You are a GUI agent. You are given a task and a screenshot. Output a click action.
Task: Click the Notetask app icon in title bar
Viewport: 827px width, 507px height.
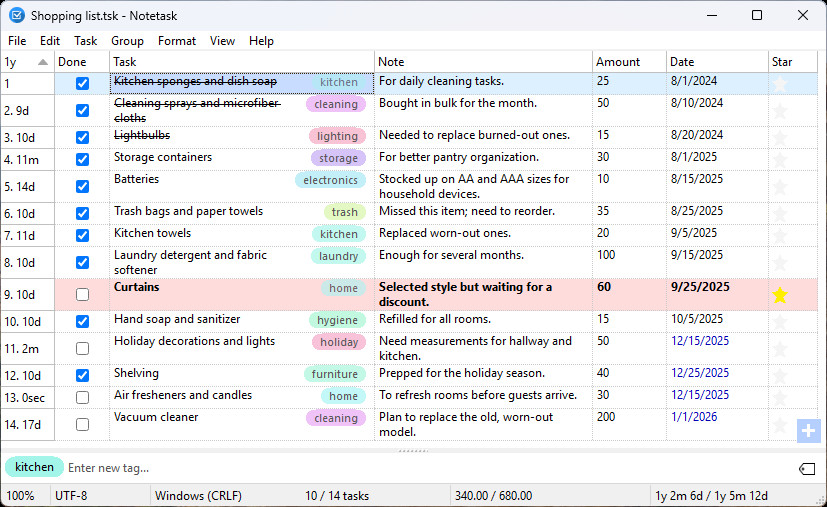[x=17, y=15]
